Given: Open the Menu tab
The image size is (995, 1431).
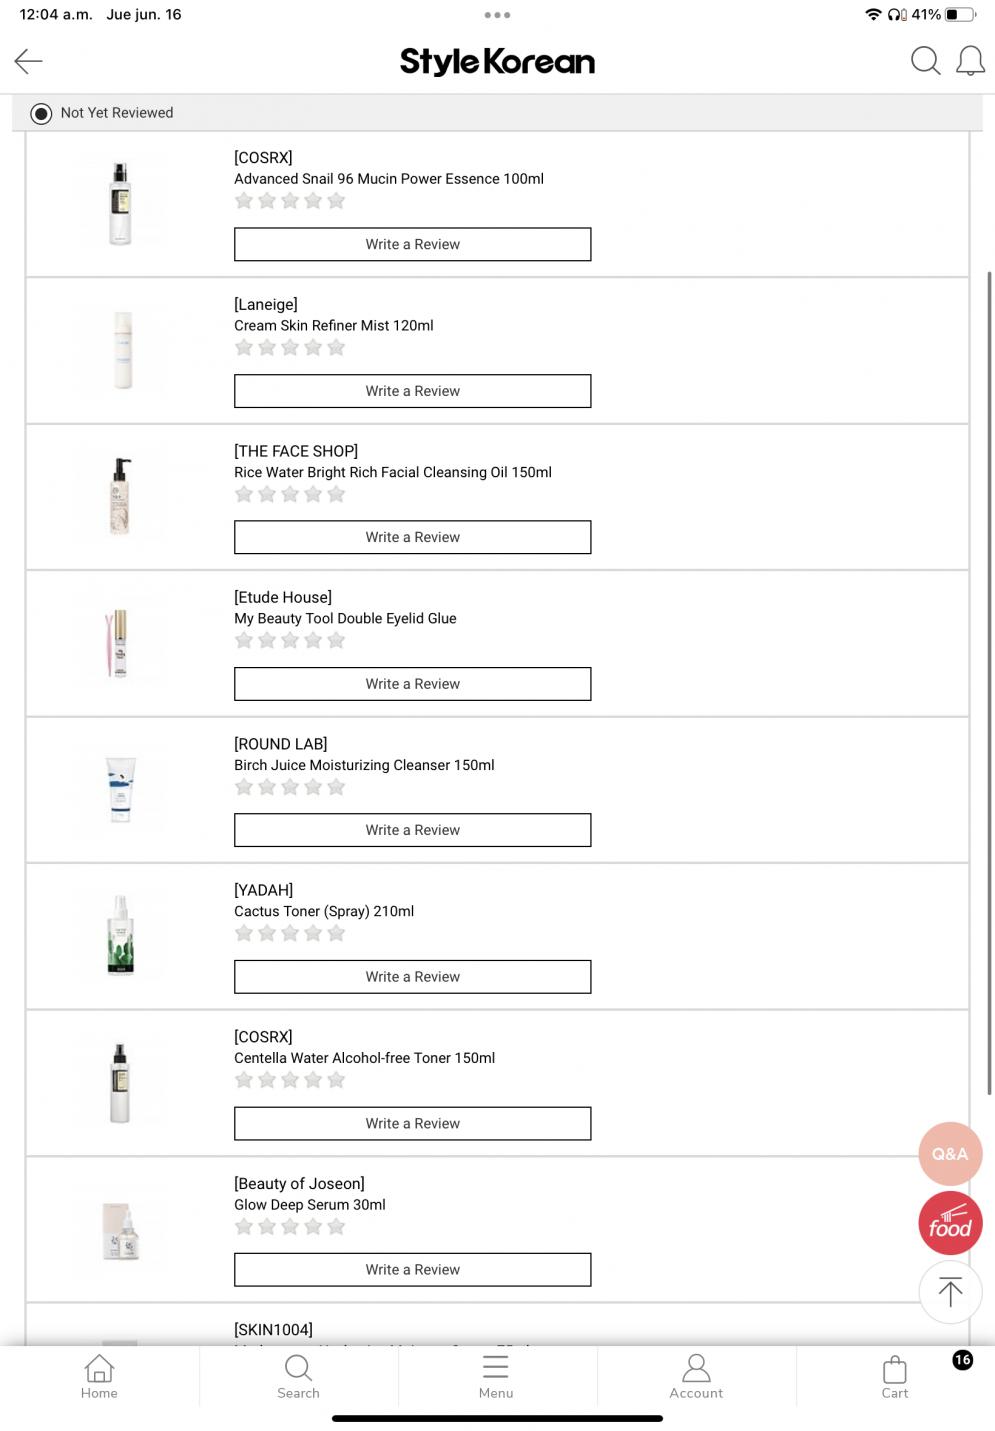Looking at the screenshot, I should [x=496, y=1376].
